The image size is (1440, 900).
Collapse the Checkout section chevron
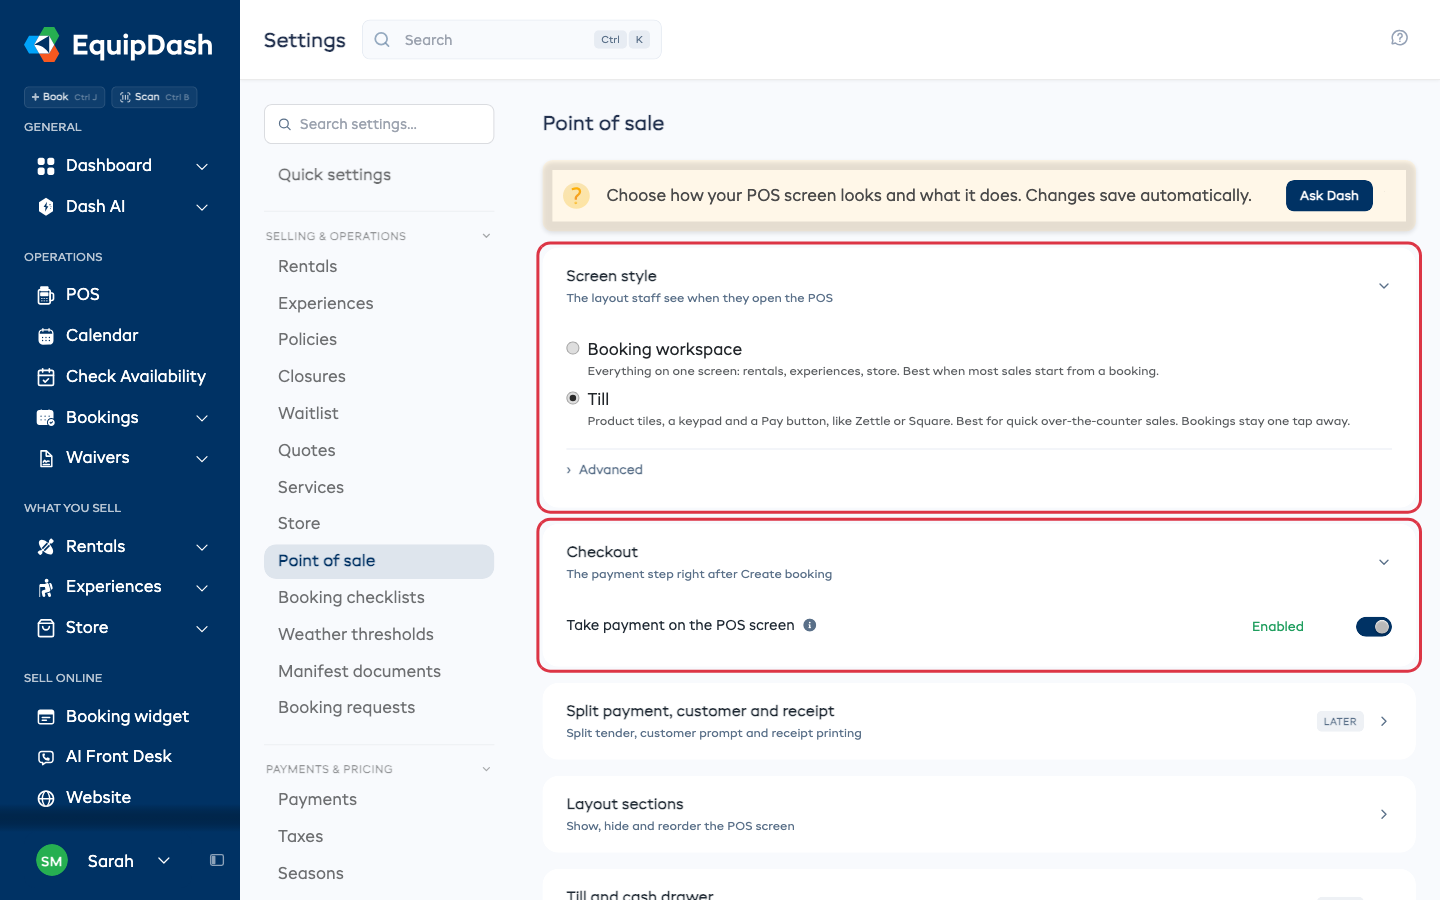click(x=1384, y=562)
